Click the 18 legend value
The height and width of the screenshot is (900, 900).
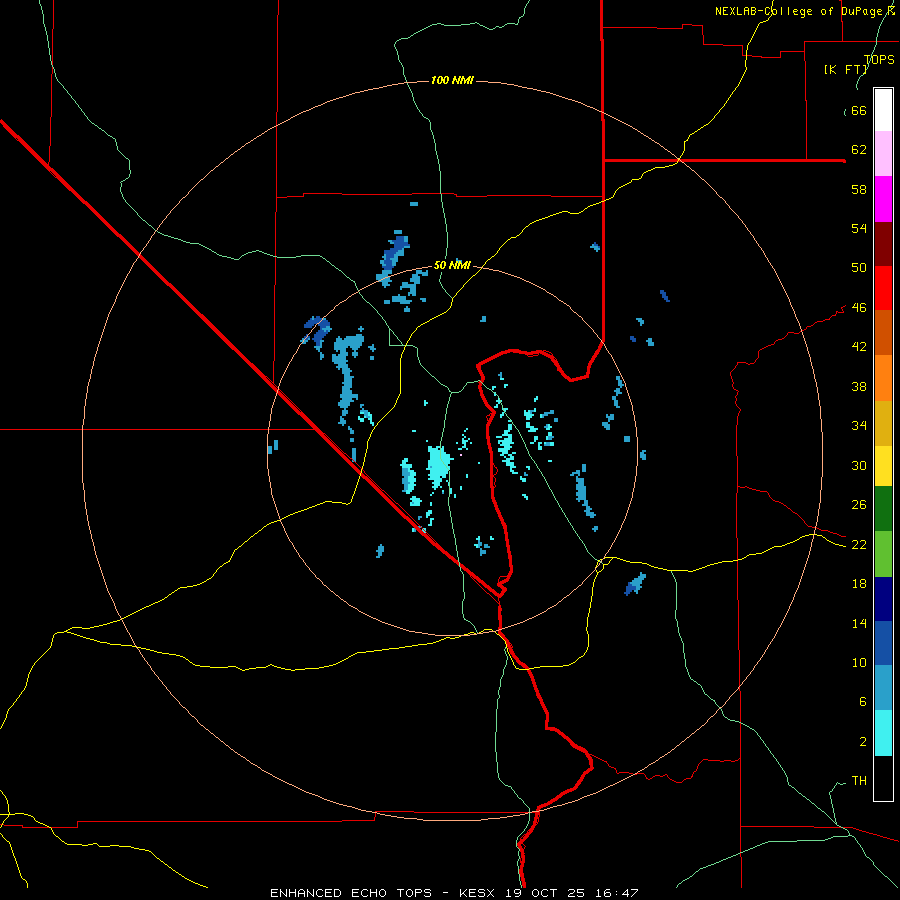pyautogui.click(x=859, y=584)
